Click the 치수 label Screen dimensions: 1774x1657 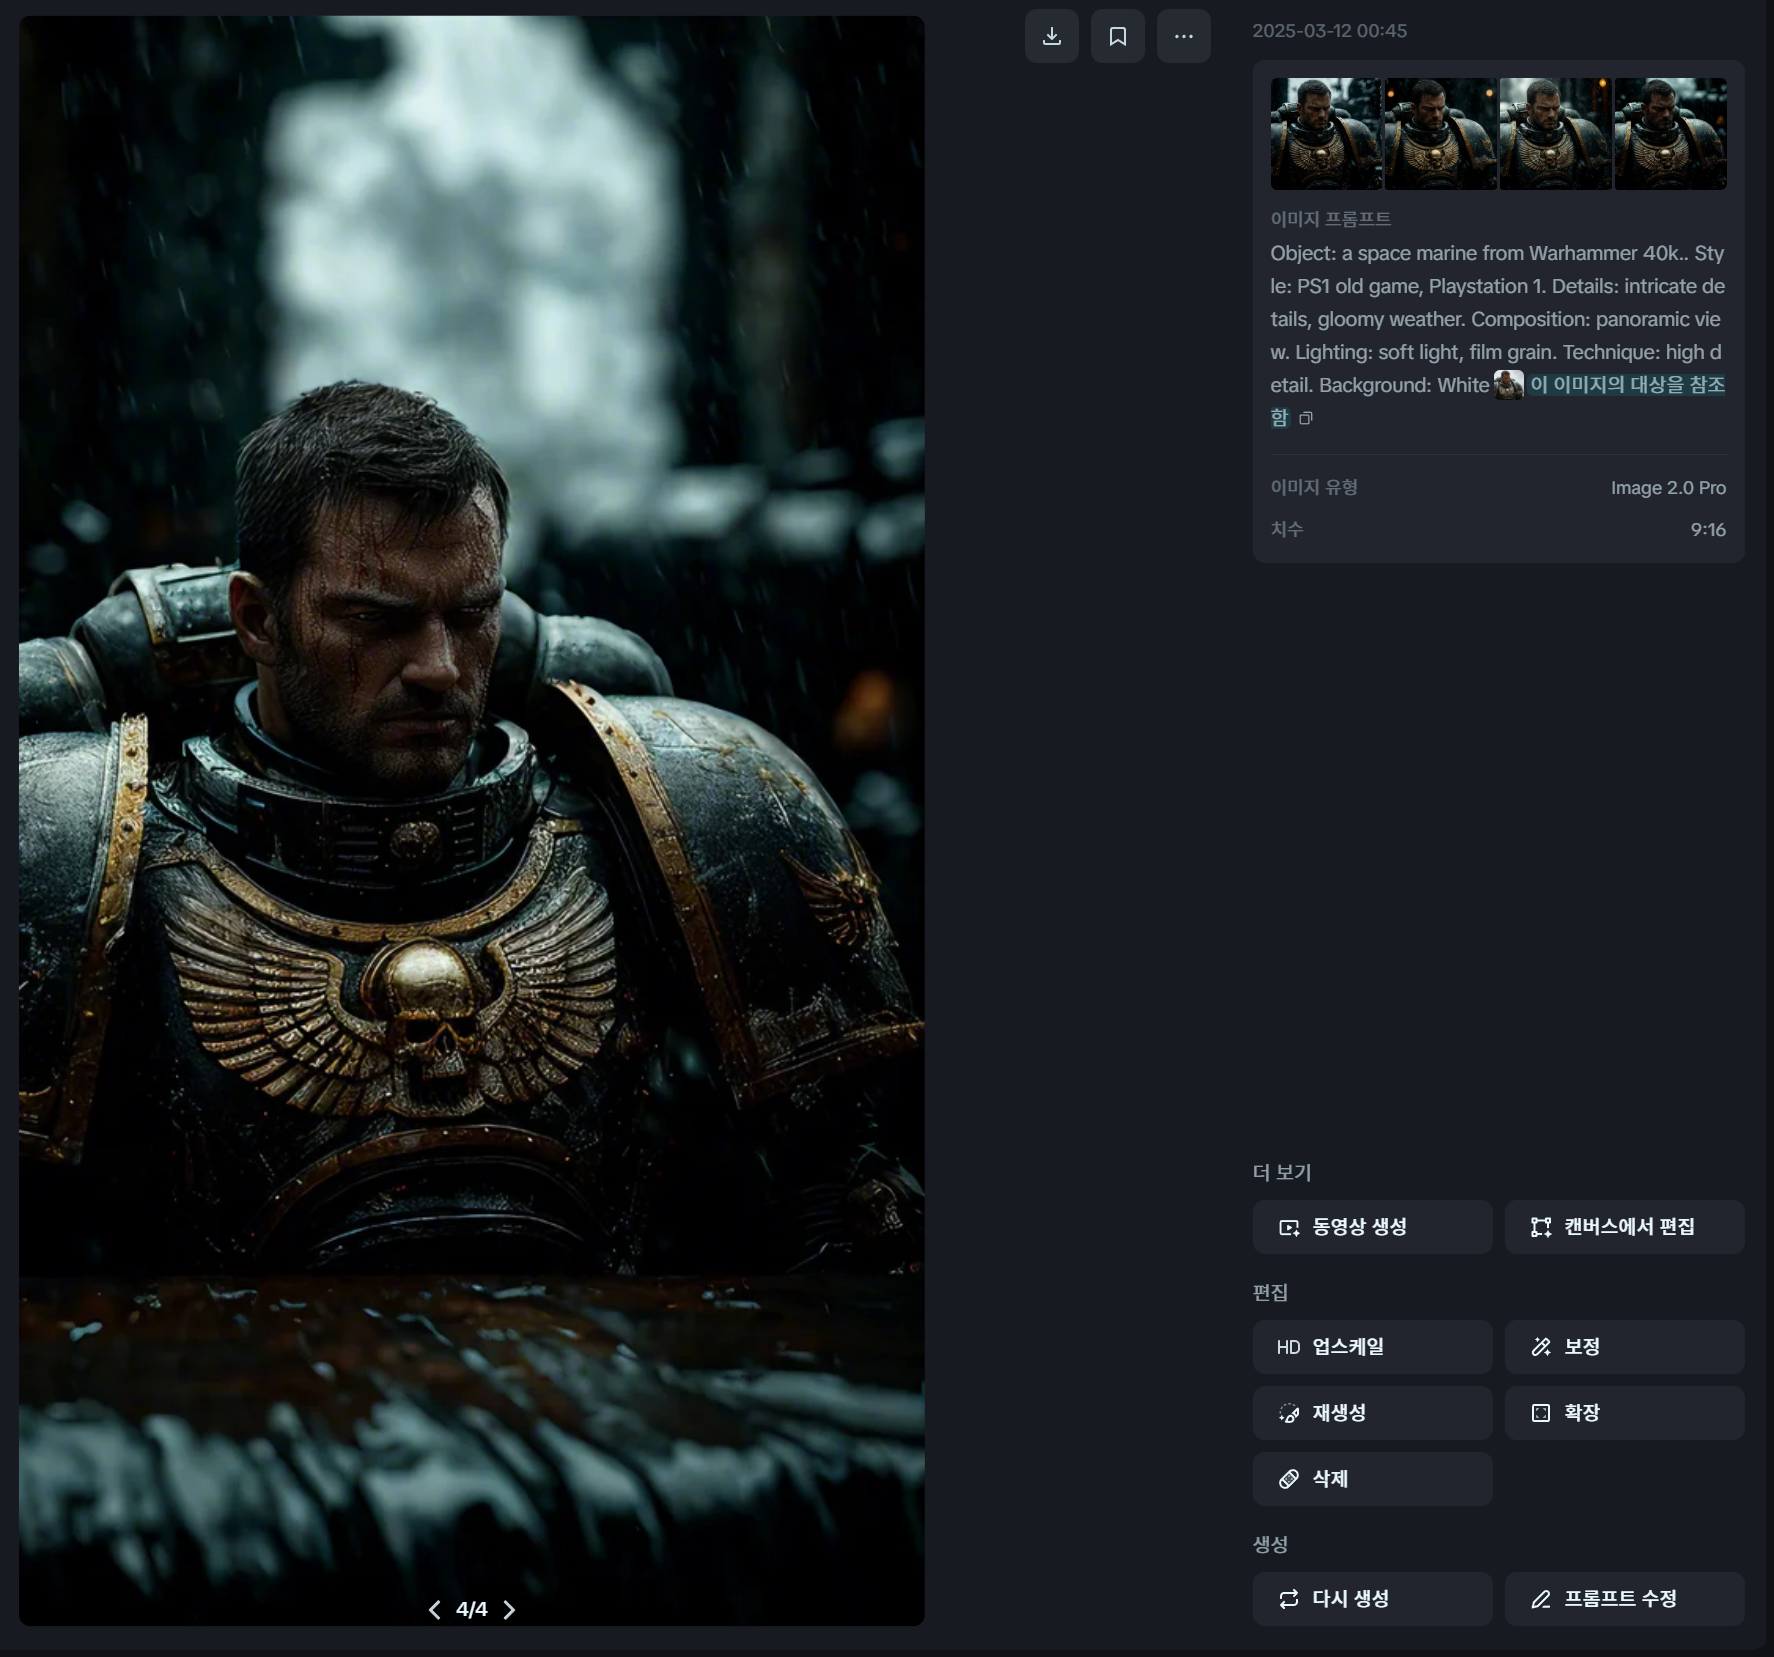coord(1286,529)
